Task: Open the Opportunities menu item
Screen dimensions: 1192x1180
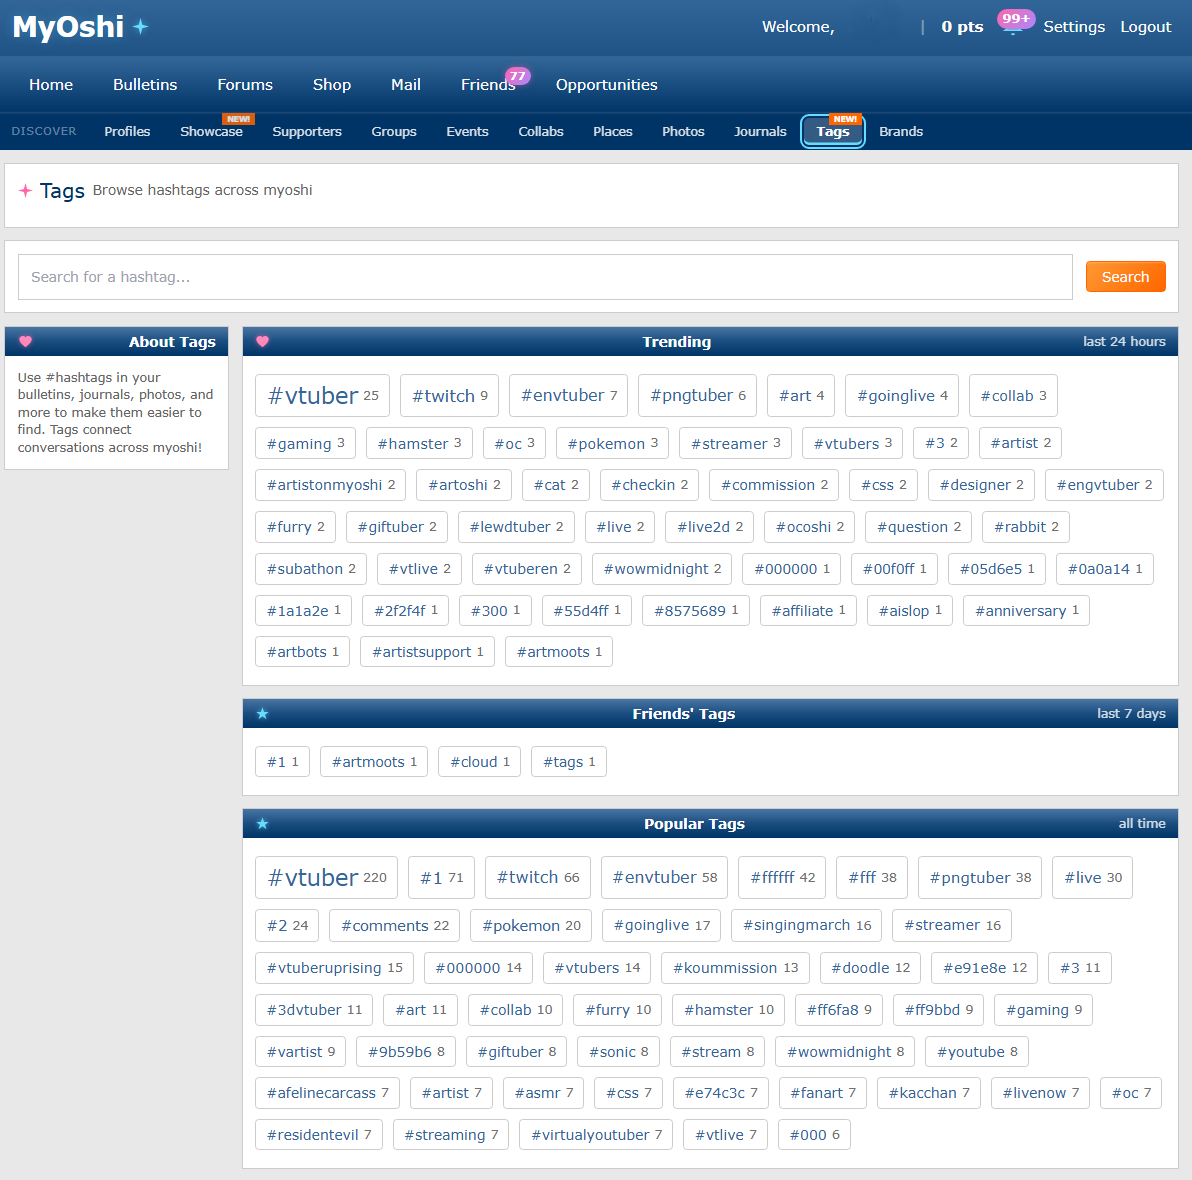Action: coord(607,84)
